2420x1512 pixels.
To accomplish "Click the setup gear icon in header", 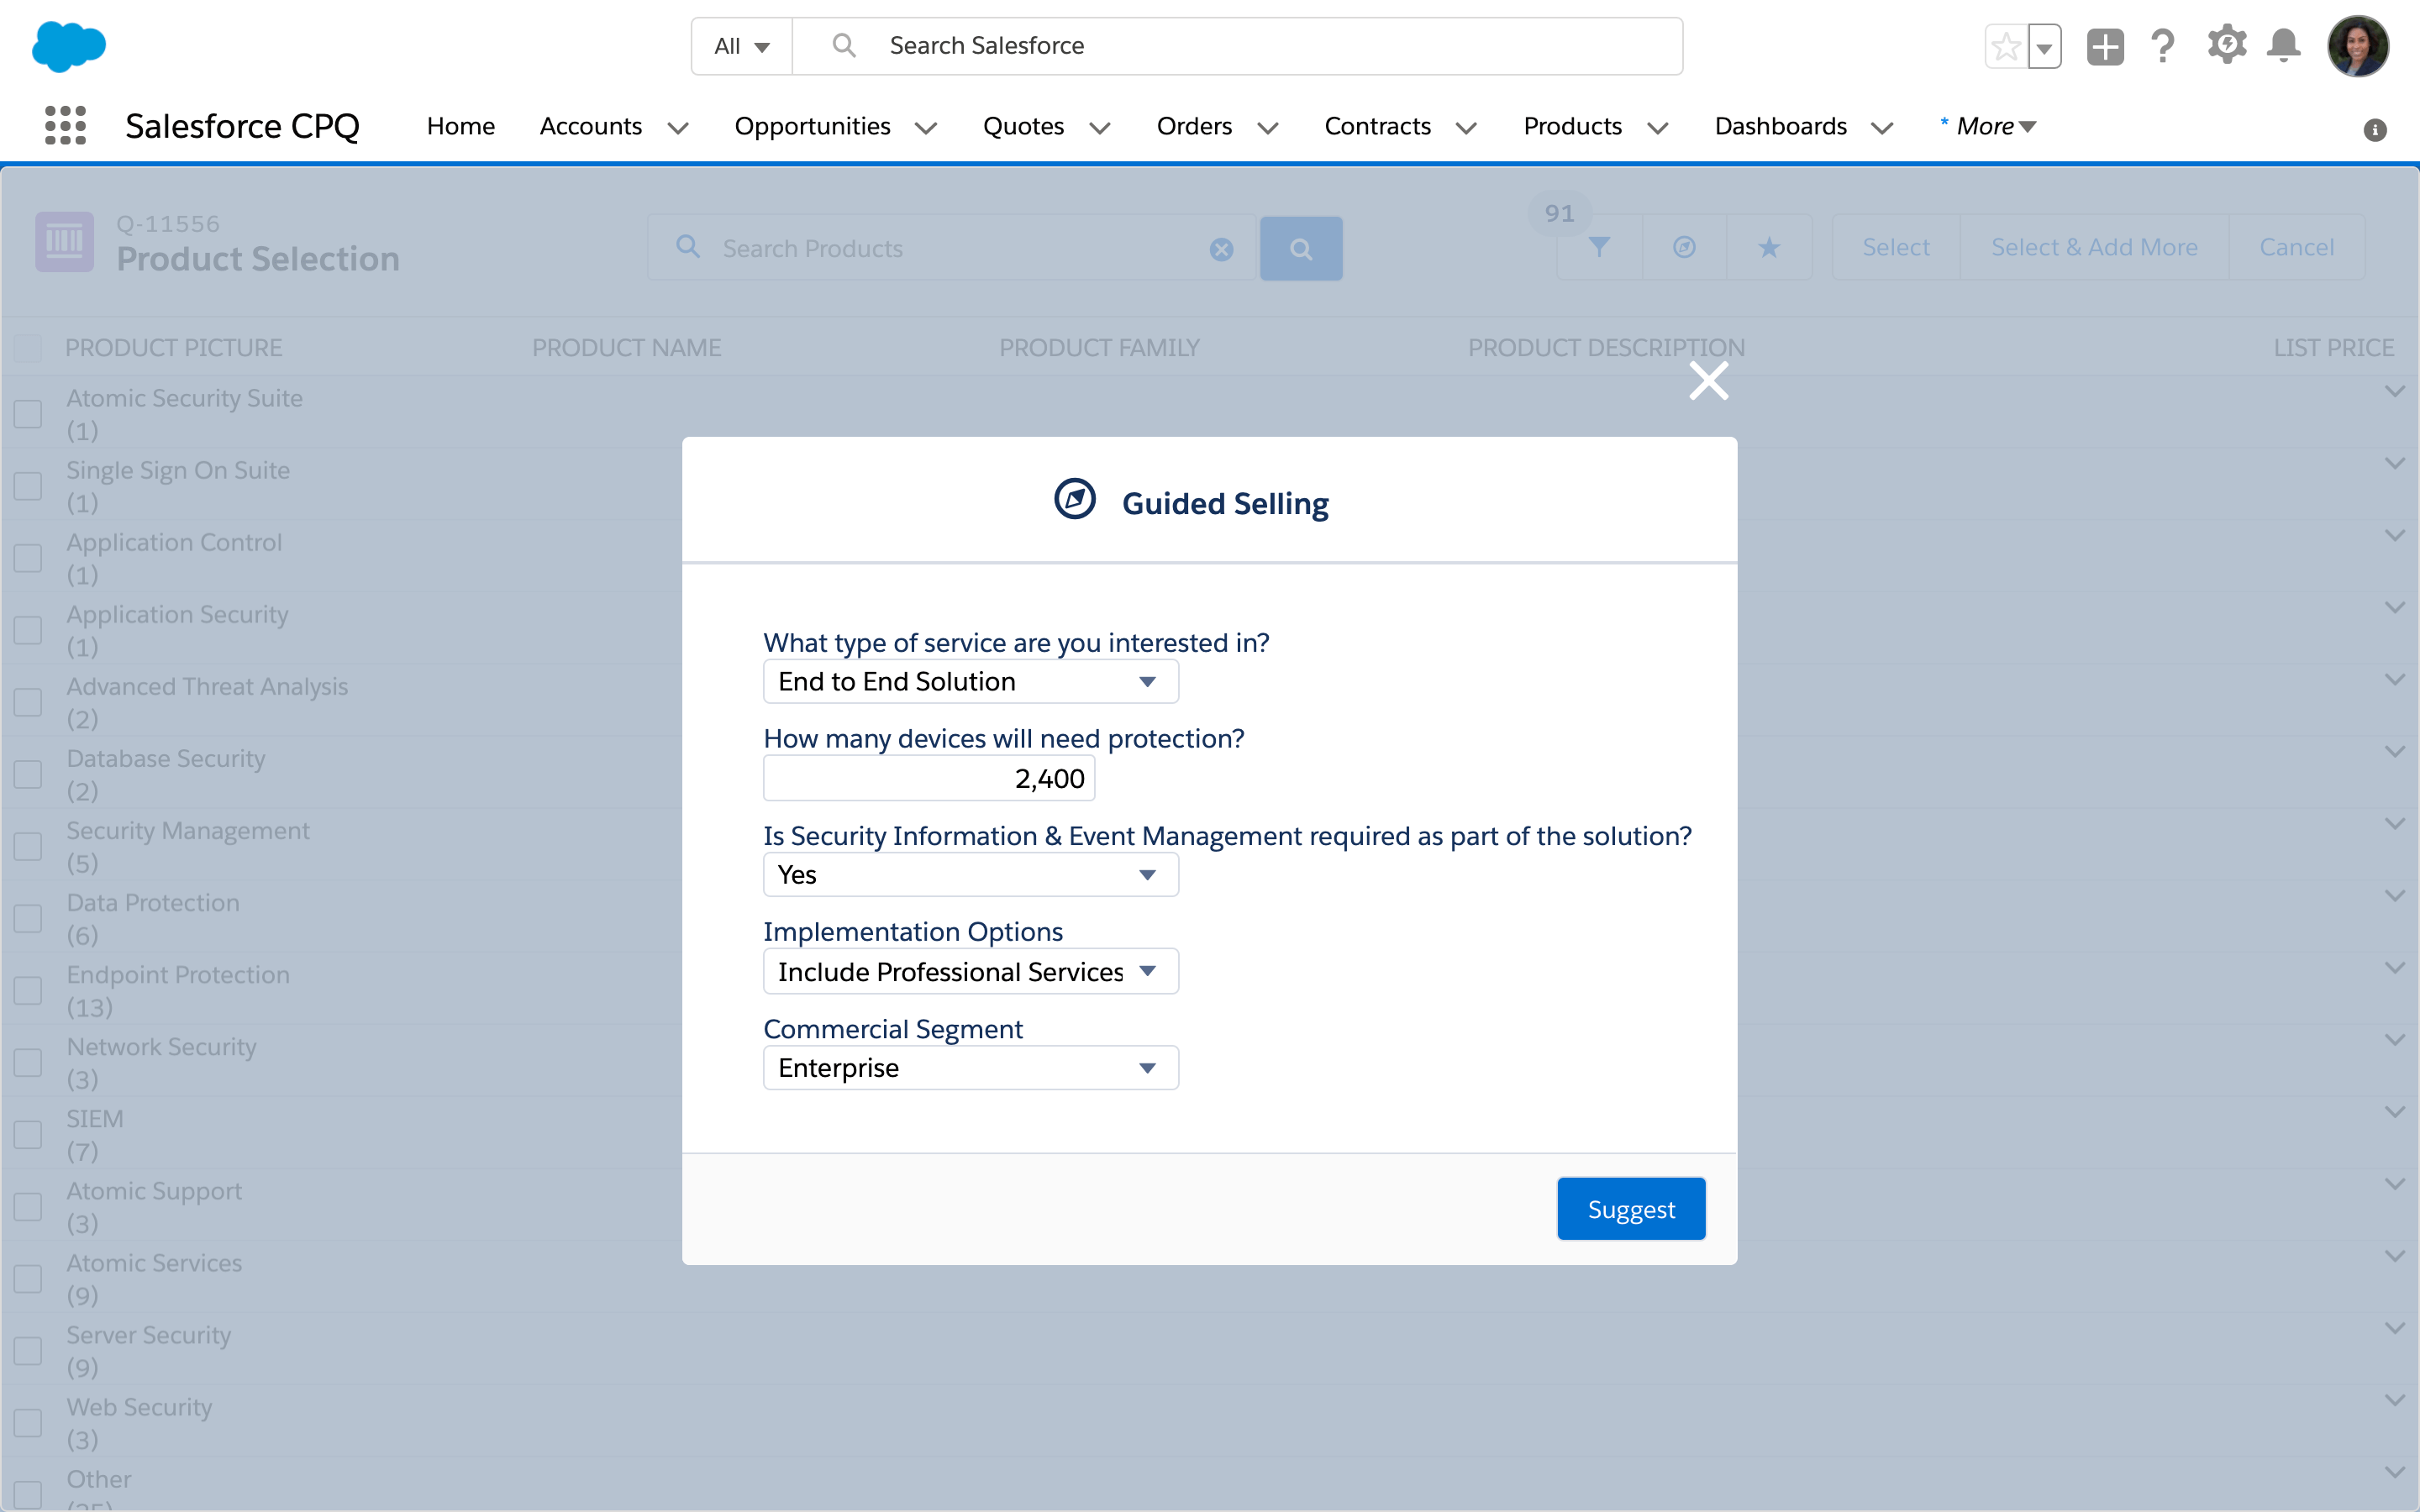I will point(2227,45).
